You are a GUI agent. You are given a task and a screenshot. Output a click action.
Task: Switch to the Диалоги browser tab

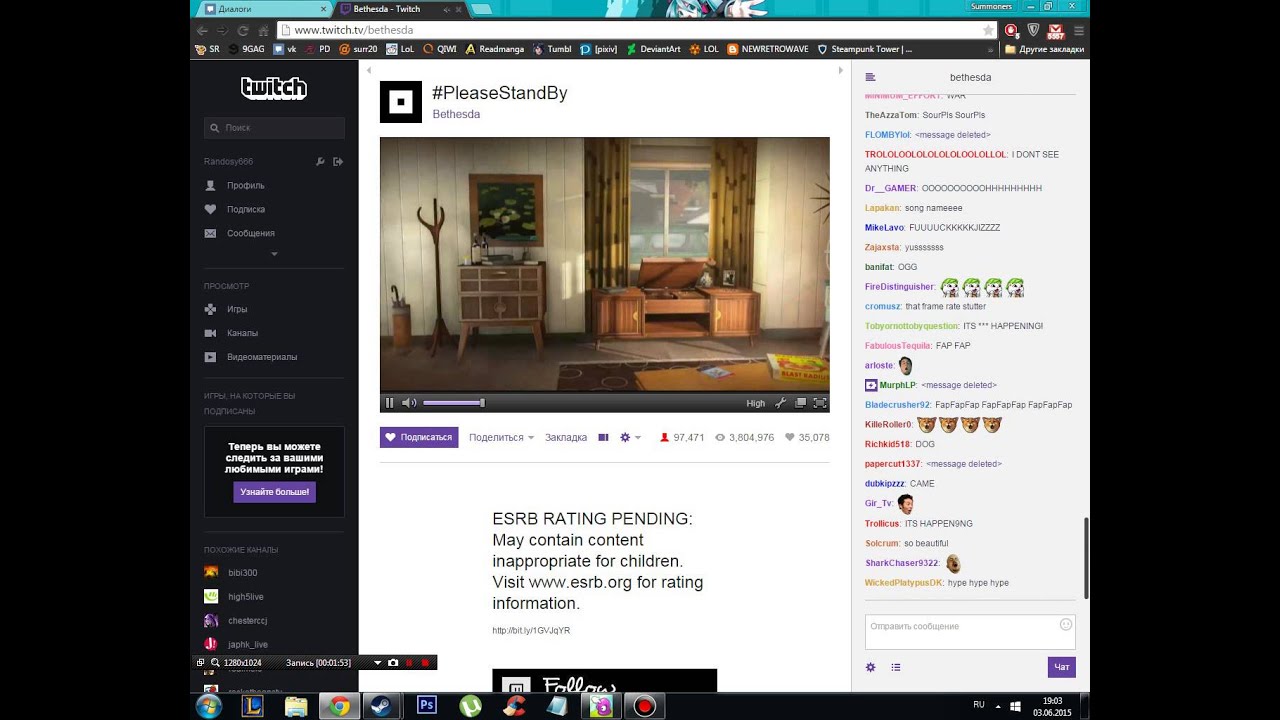point(262,9)
